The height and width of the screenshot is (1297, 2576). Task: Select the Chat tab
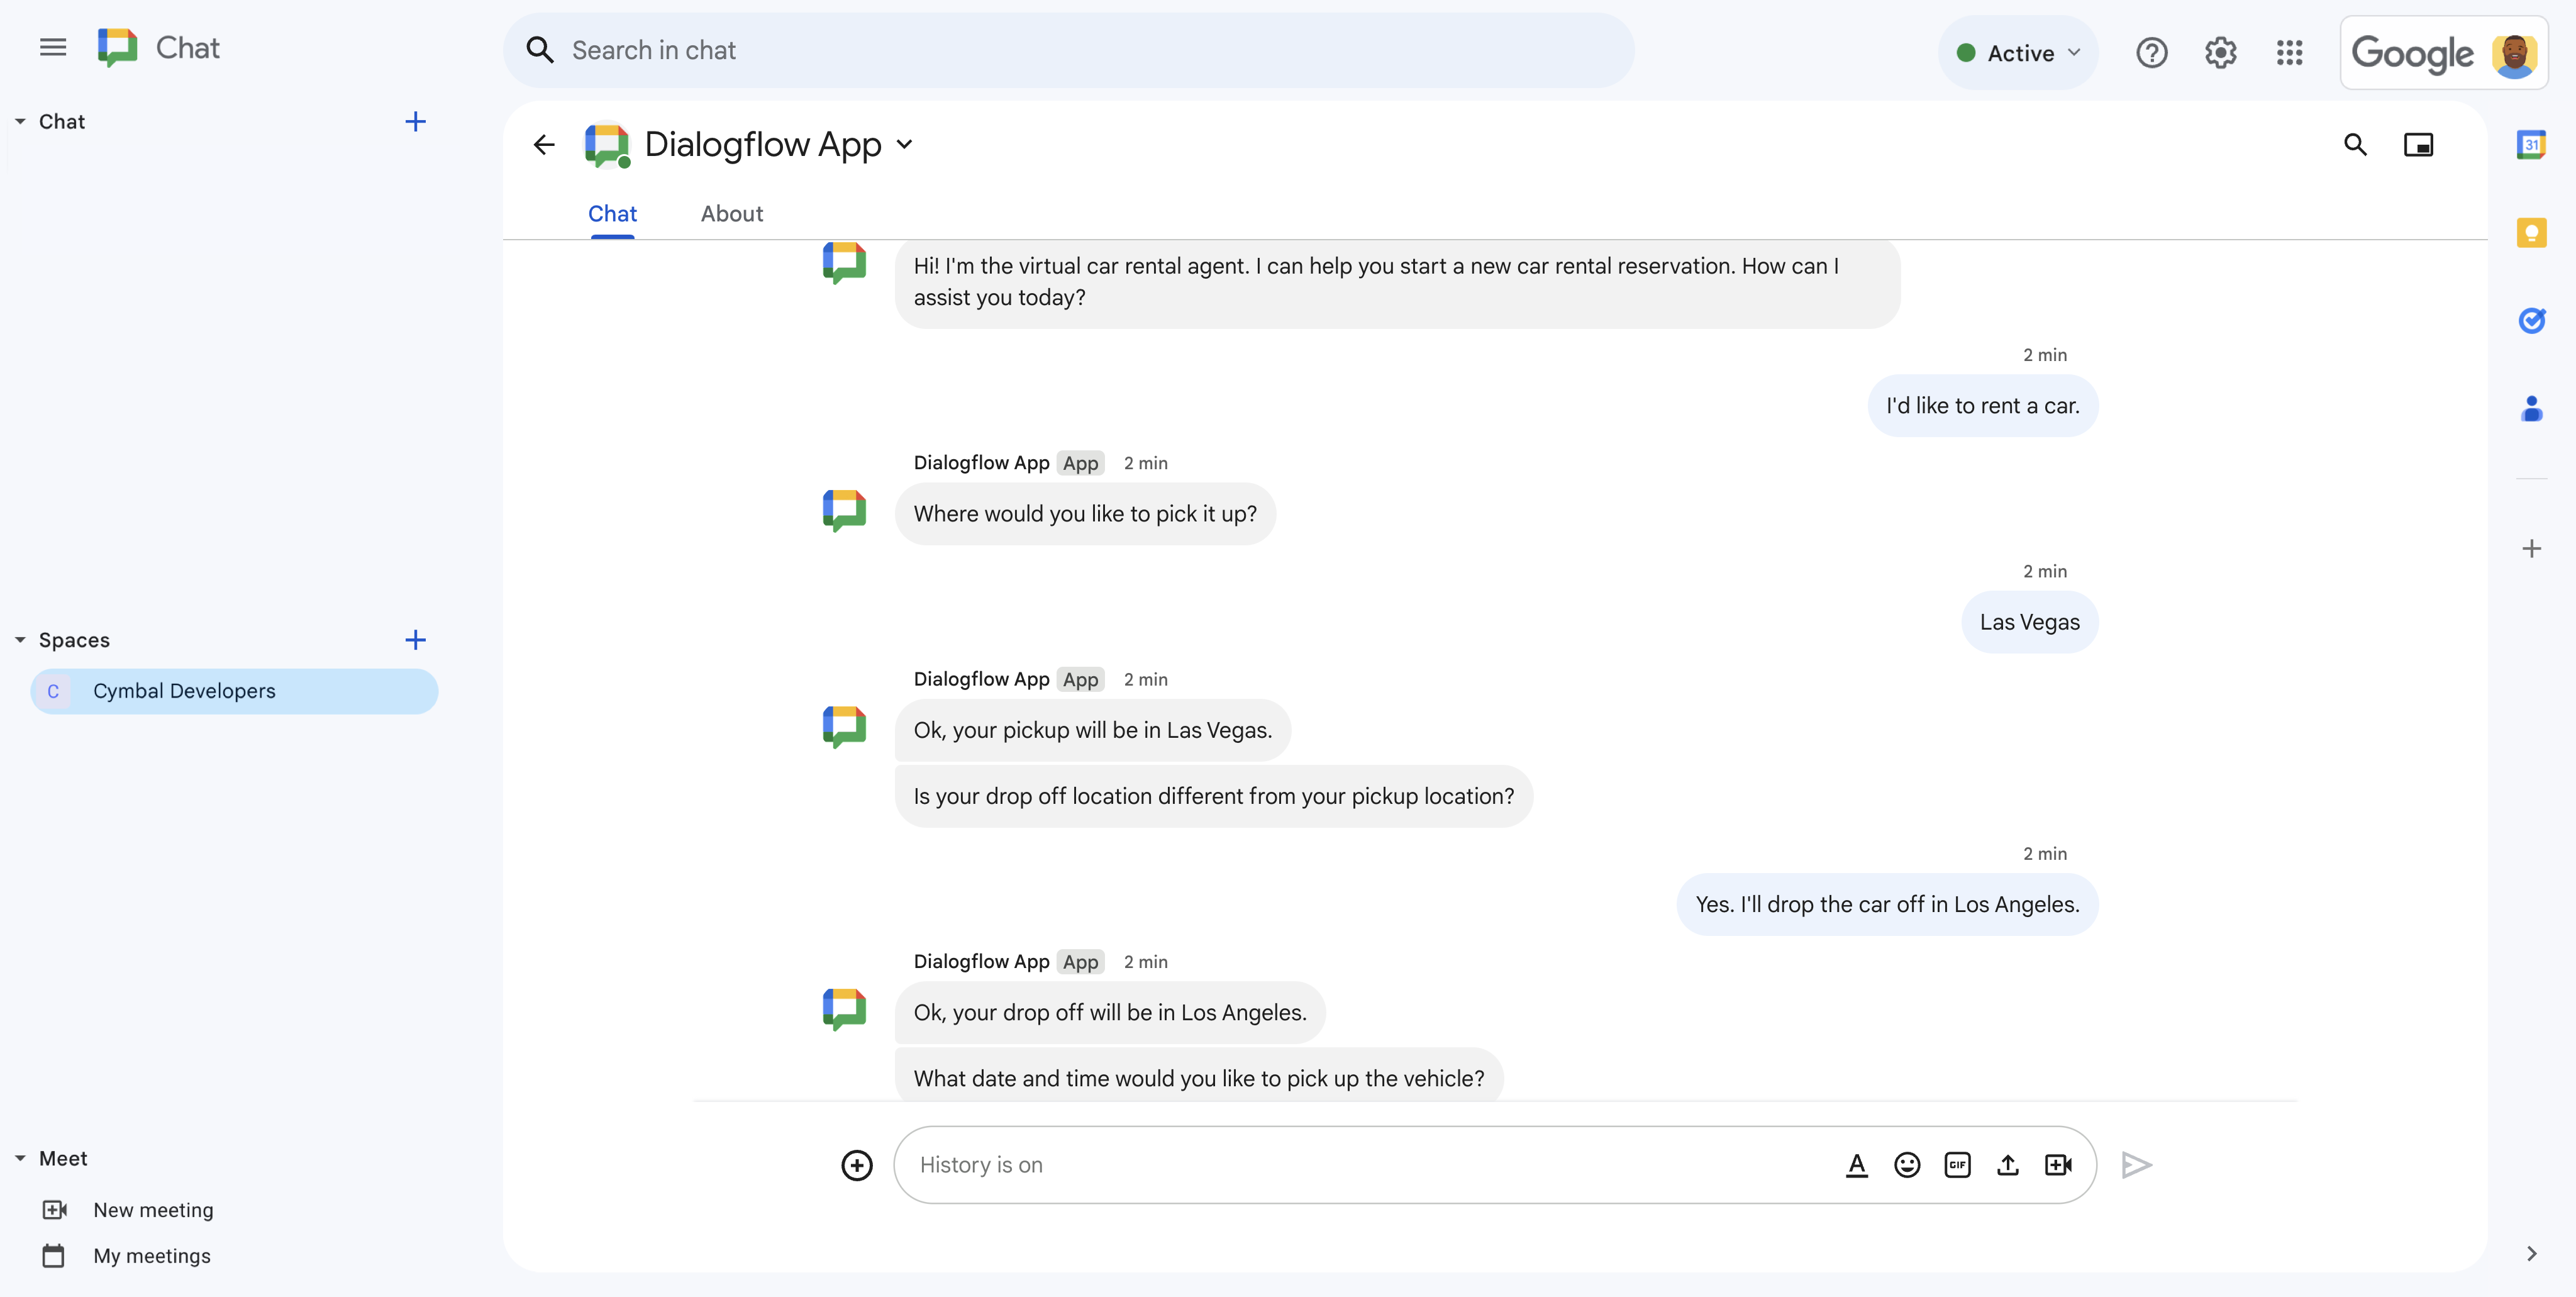click(612, 212)
